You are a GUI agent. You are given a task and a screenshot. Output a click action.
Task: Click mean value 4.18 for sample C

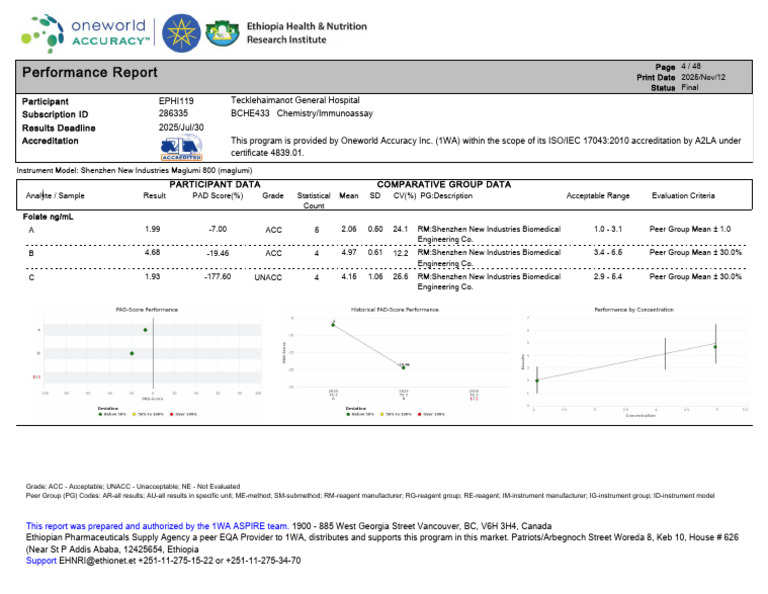click(x=349, y=276)
